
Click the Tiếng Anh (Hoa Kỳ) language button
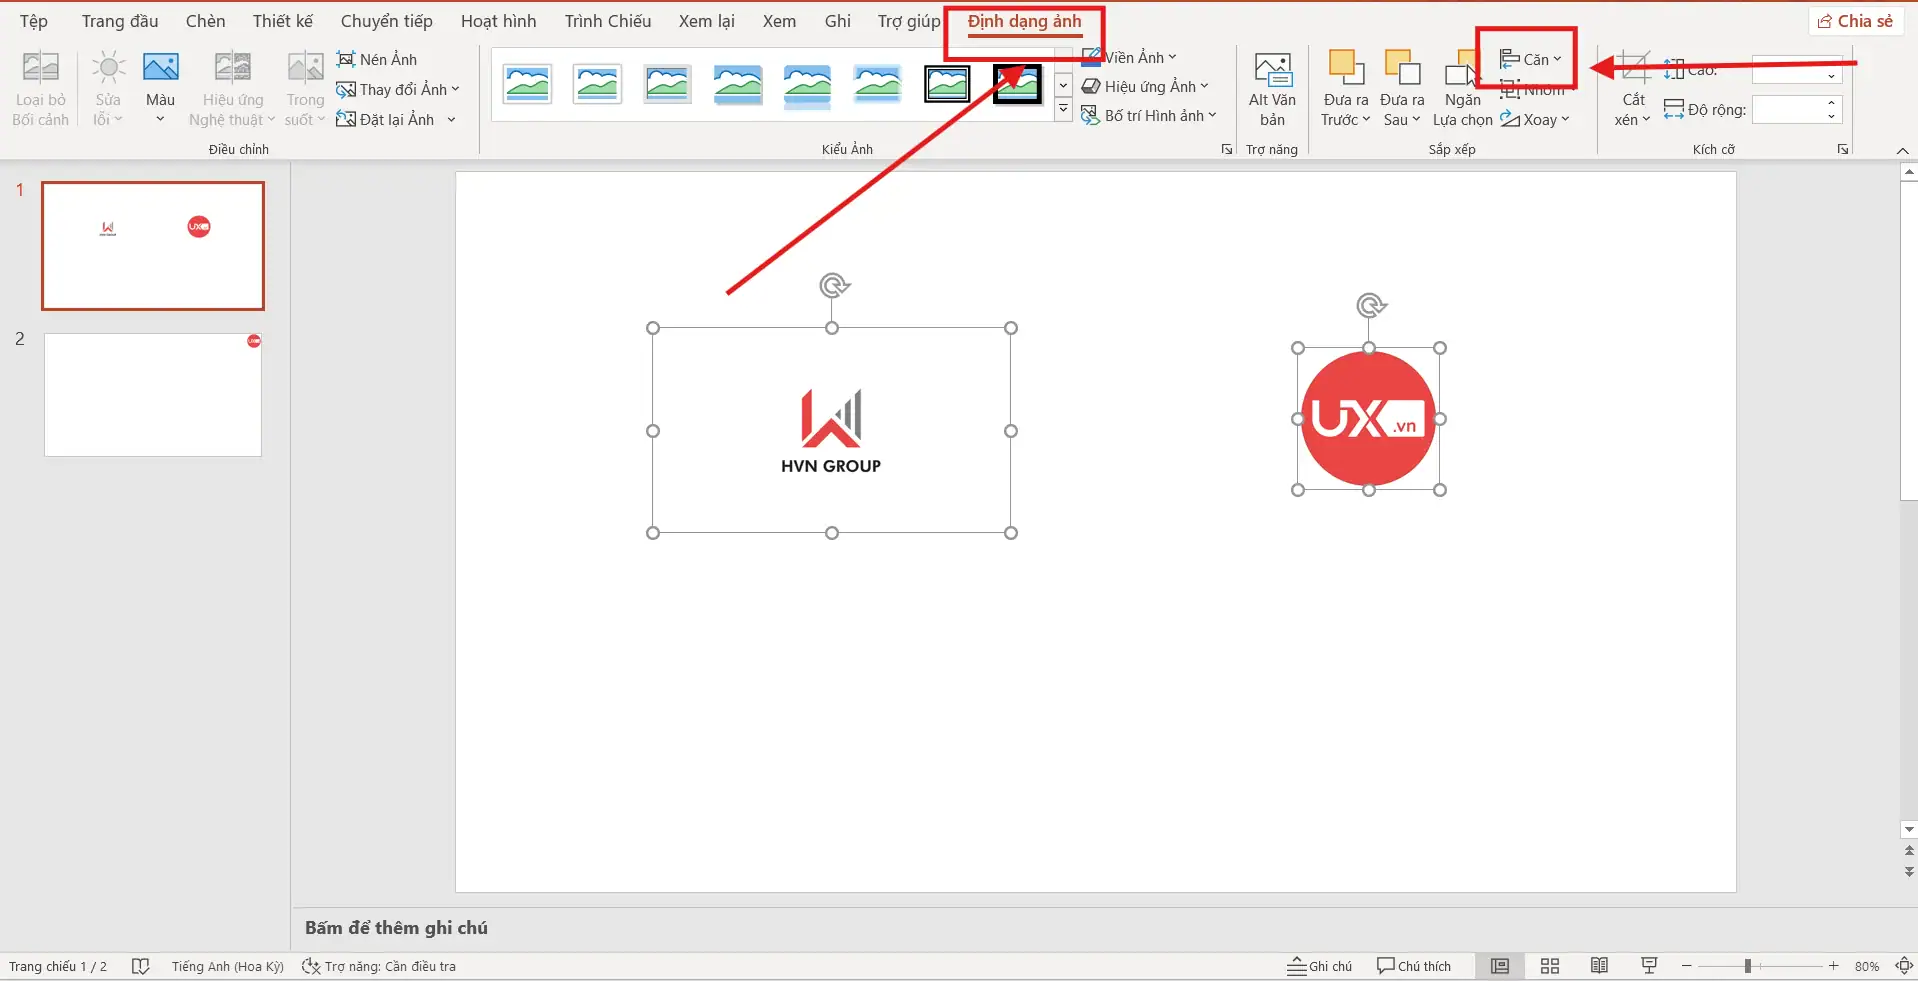pyautogui.click(x=228, y=966)
